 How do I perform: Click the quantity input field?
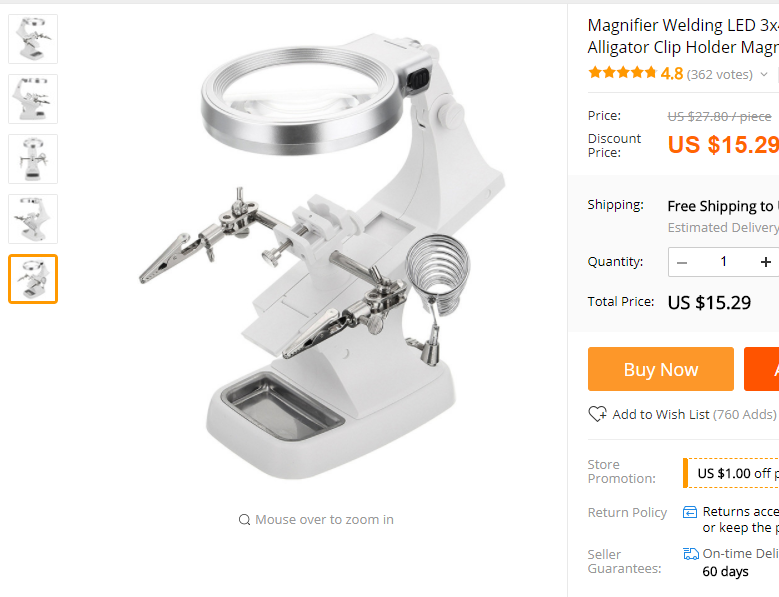pos(724,262)
